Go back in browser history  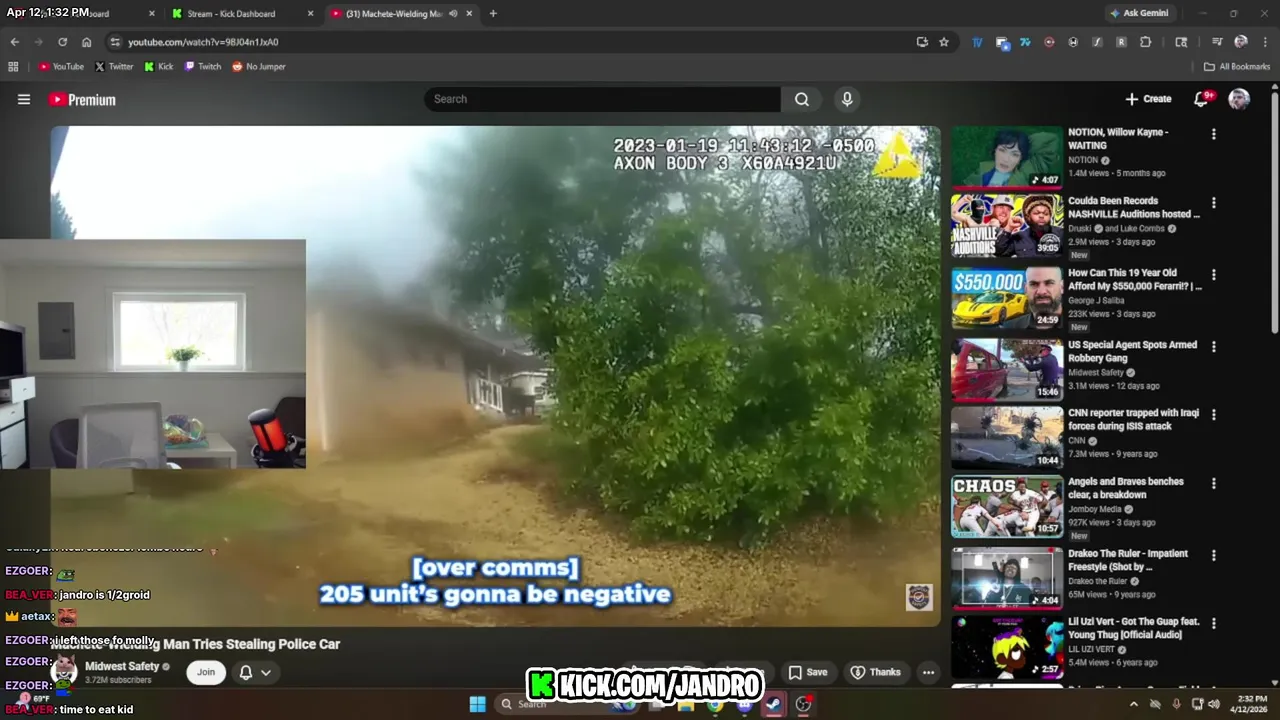click(14, 42)
